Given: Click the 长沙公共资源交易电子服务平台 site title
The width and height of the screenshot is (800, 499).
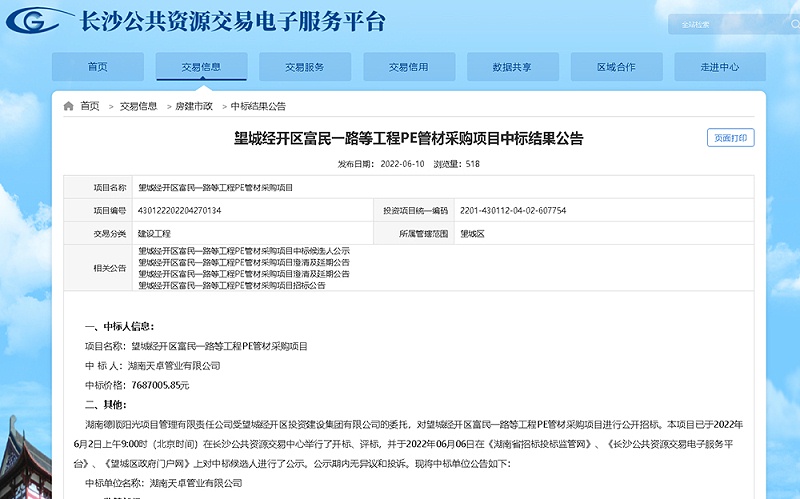Looking at the screenshot, I should point(232,22).
